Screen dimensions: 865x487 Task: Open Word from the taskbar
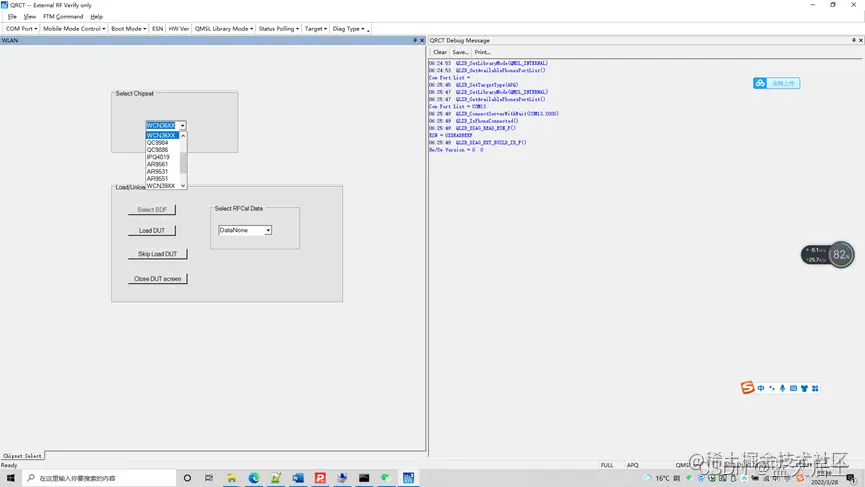[298, 478]
